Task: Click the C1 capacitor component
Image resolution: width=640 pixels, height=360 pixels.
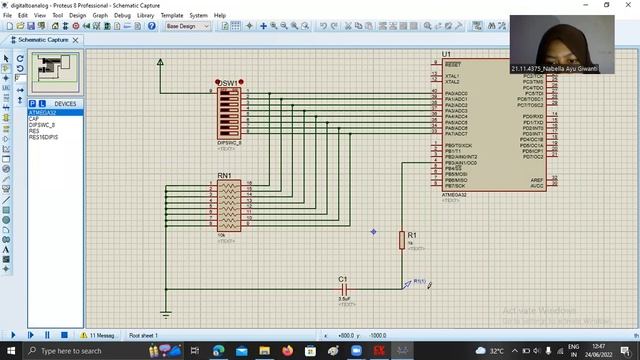Action: 344,290
